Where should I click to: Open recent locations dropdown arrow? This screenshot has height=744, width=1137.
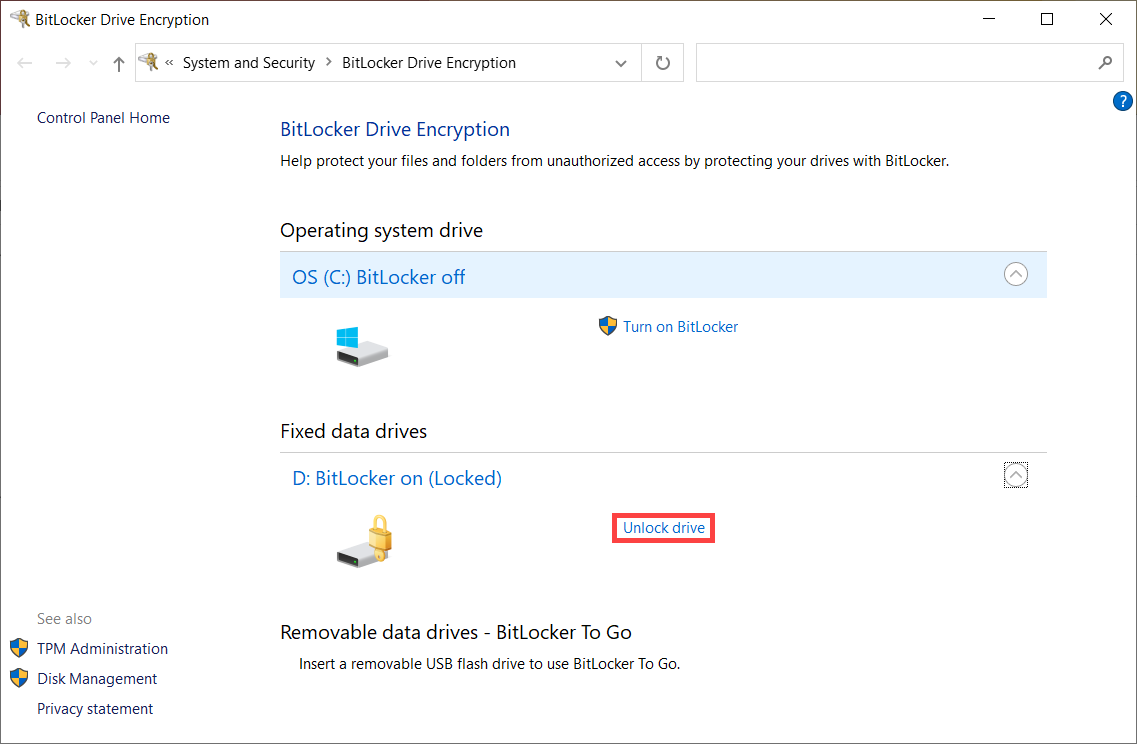tap(93, 63)
